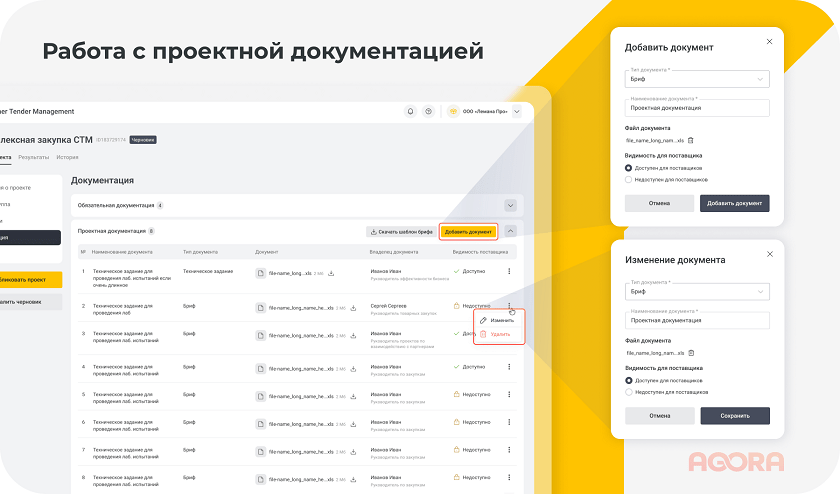
Task: Confirm with dark Добавить документ dialog button
Action: (734, 203)
